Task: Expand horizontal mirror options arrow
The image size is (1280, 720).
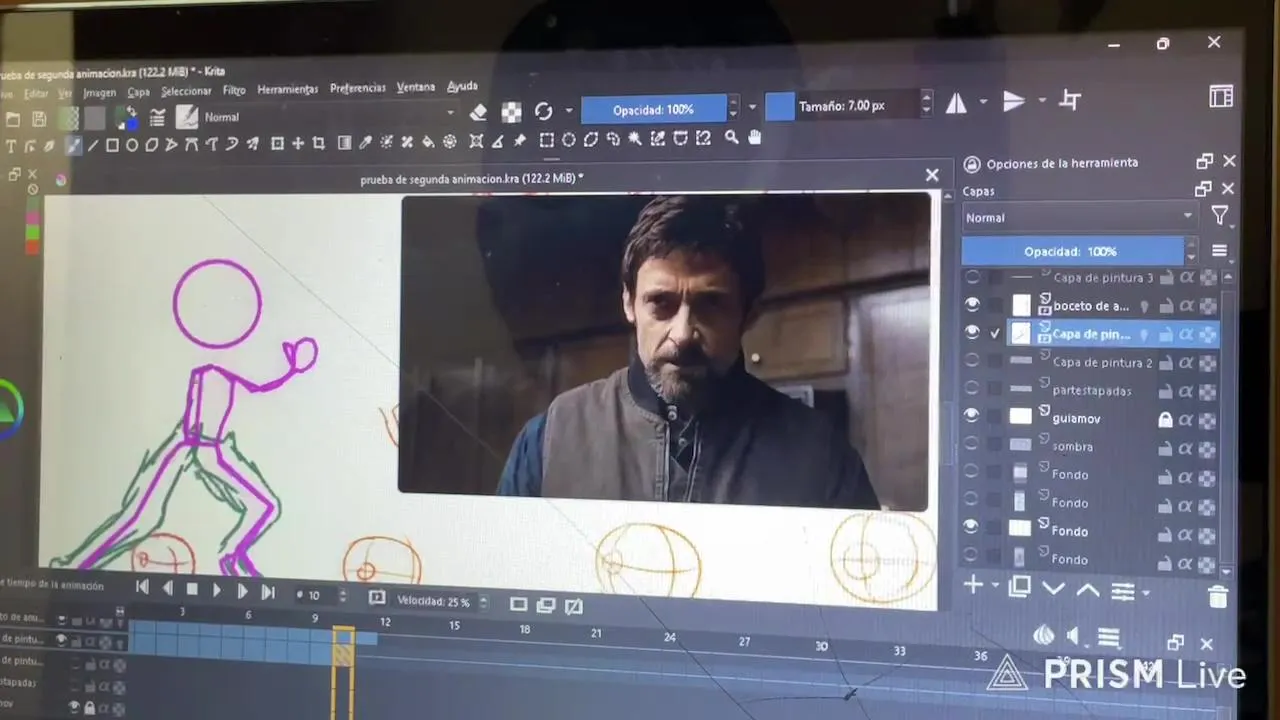Action: 983,102
